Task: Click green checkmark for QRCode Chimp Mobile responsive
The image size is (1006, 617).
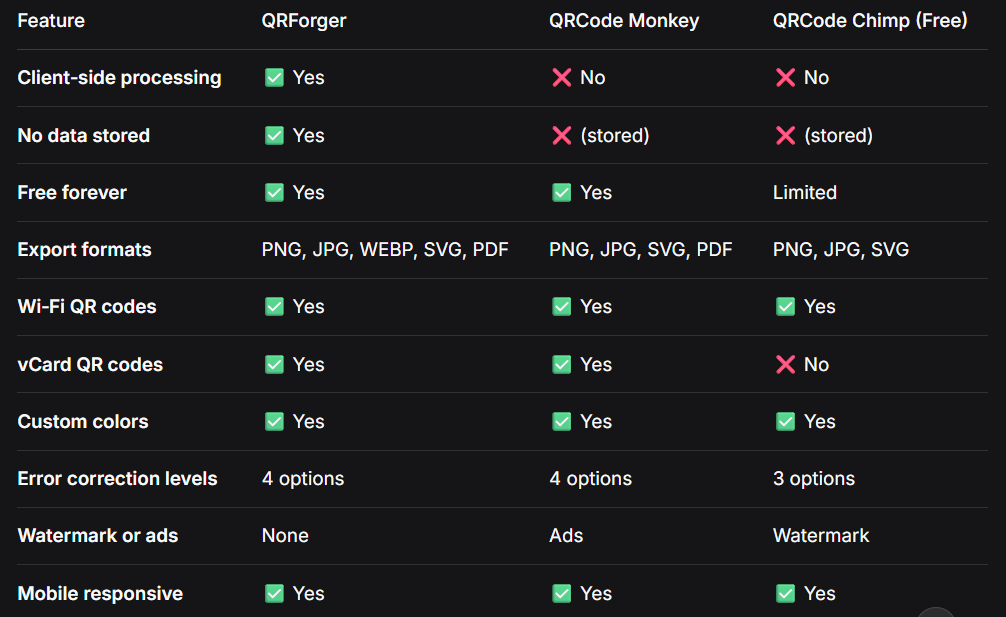Action: (x=785, y=593)
